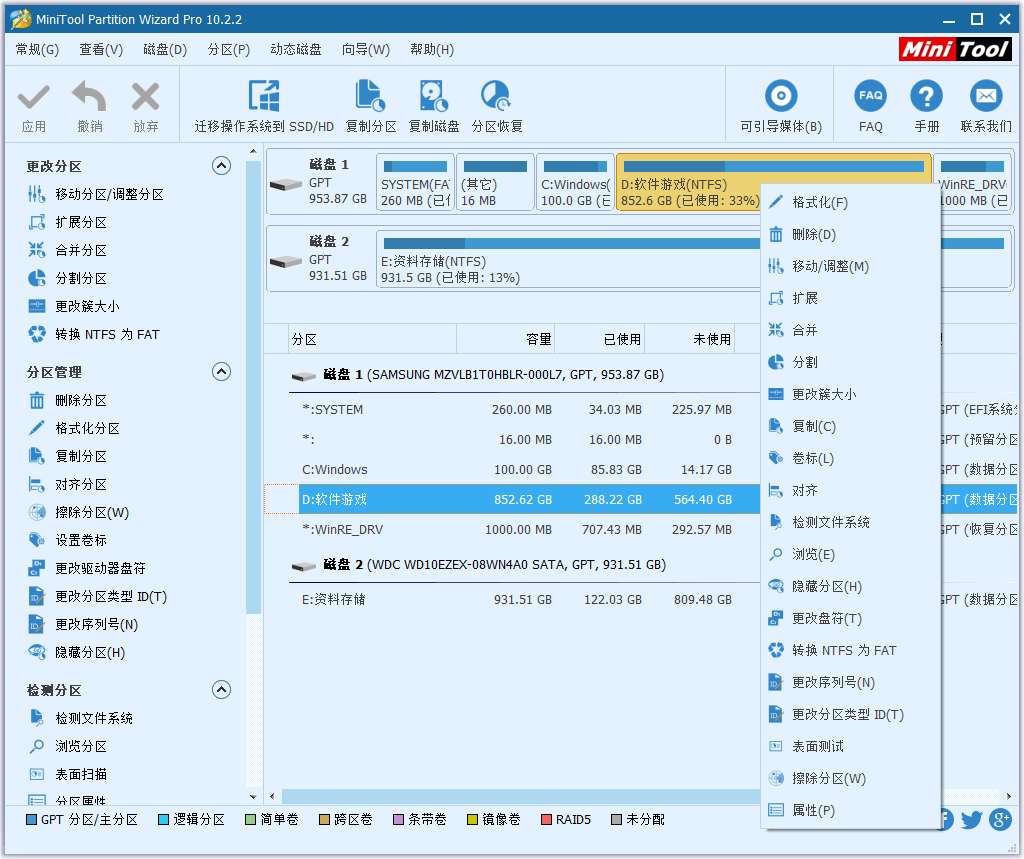This screenshot has height=859, width=1024.
Task: Open the FAQ icon
Action: 870,97
